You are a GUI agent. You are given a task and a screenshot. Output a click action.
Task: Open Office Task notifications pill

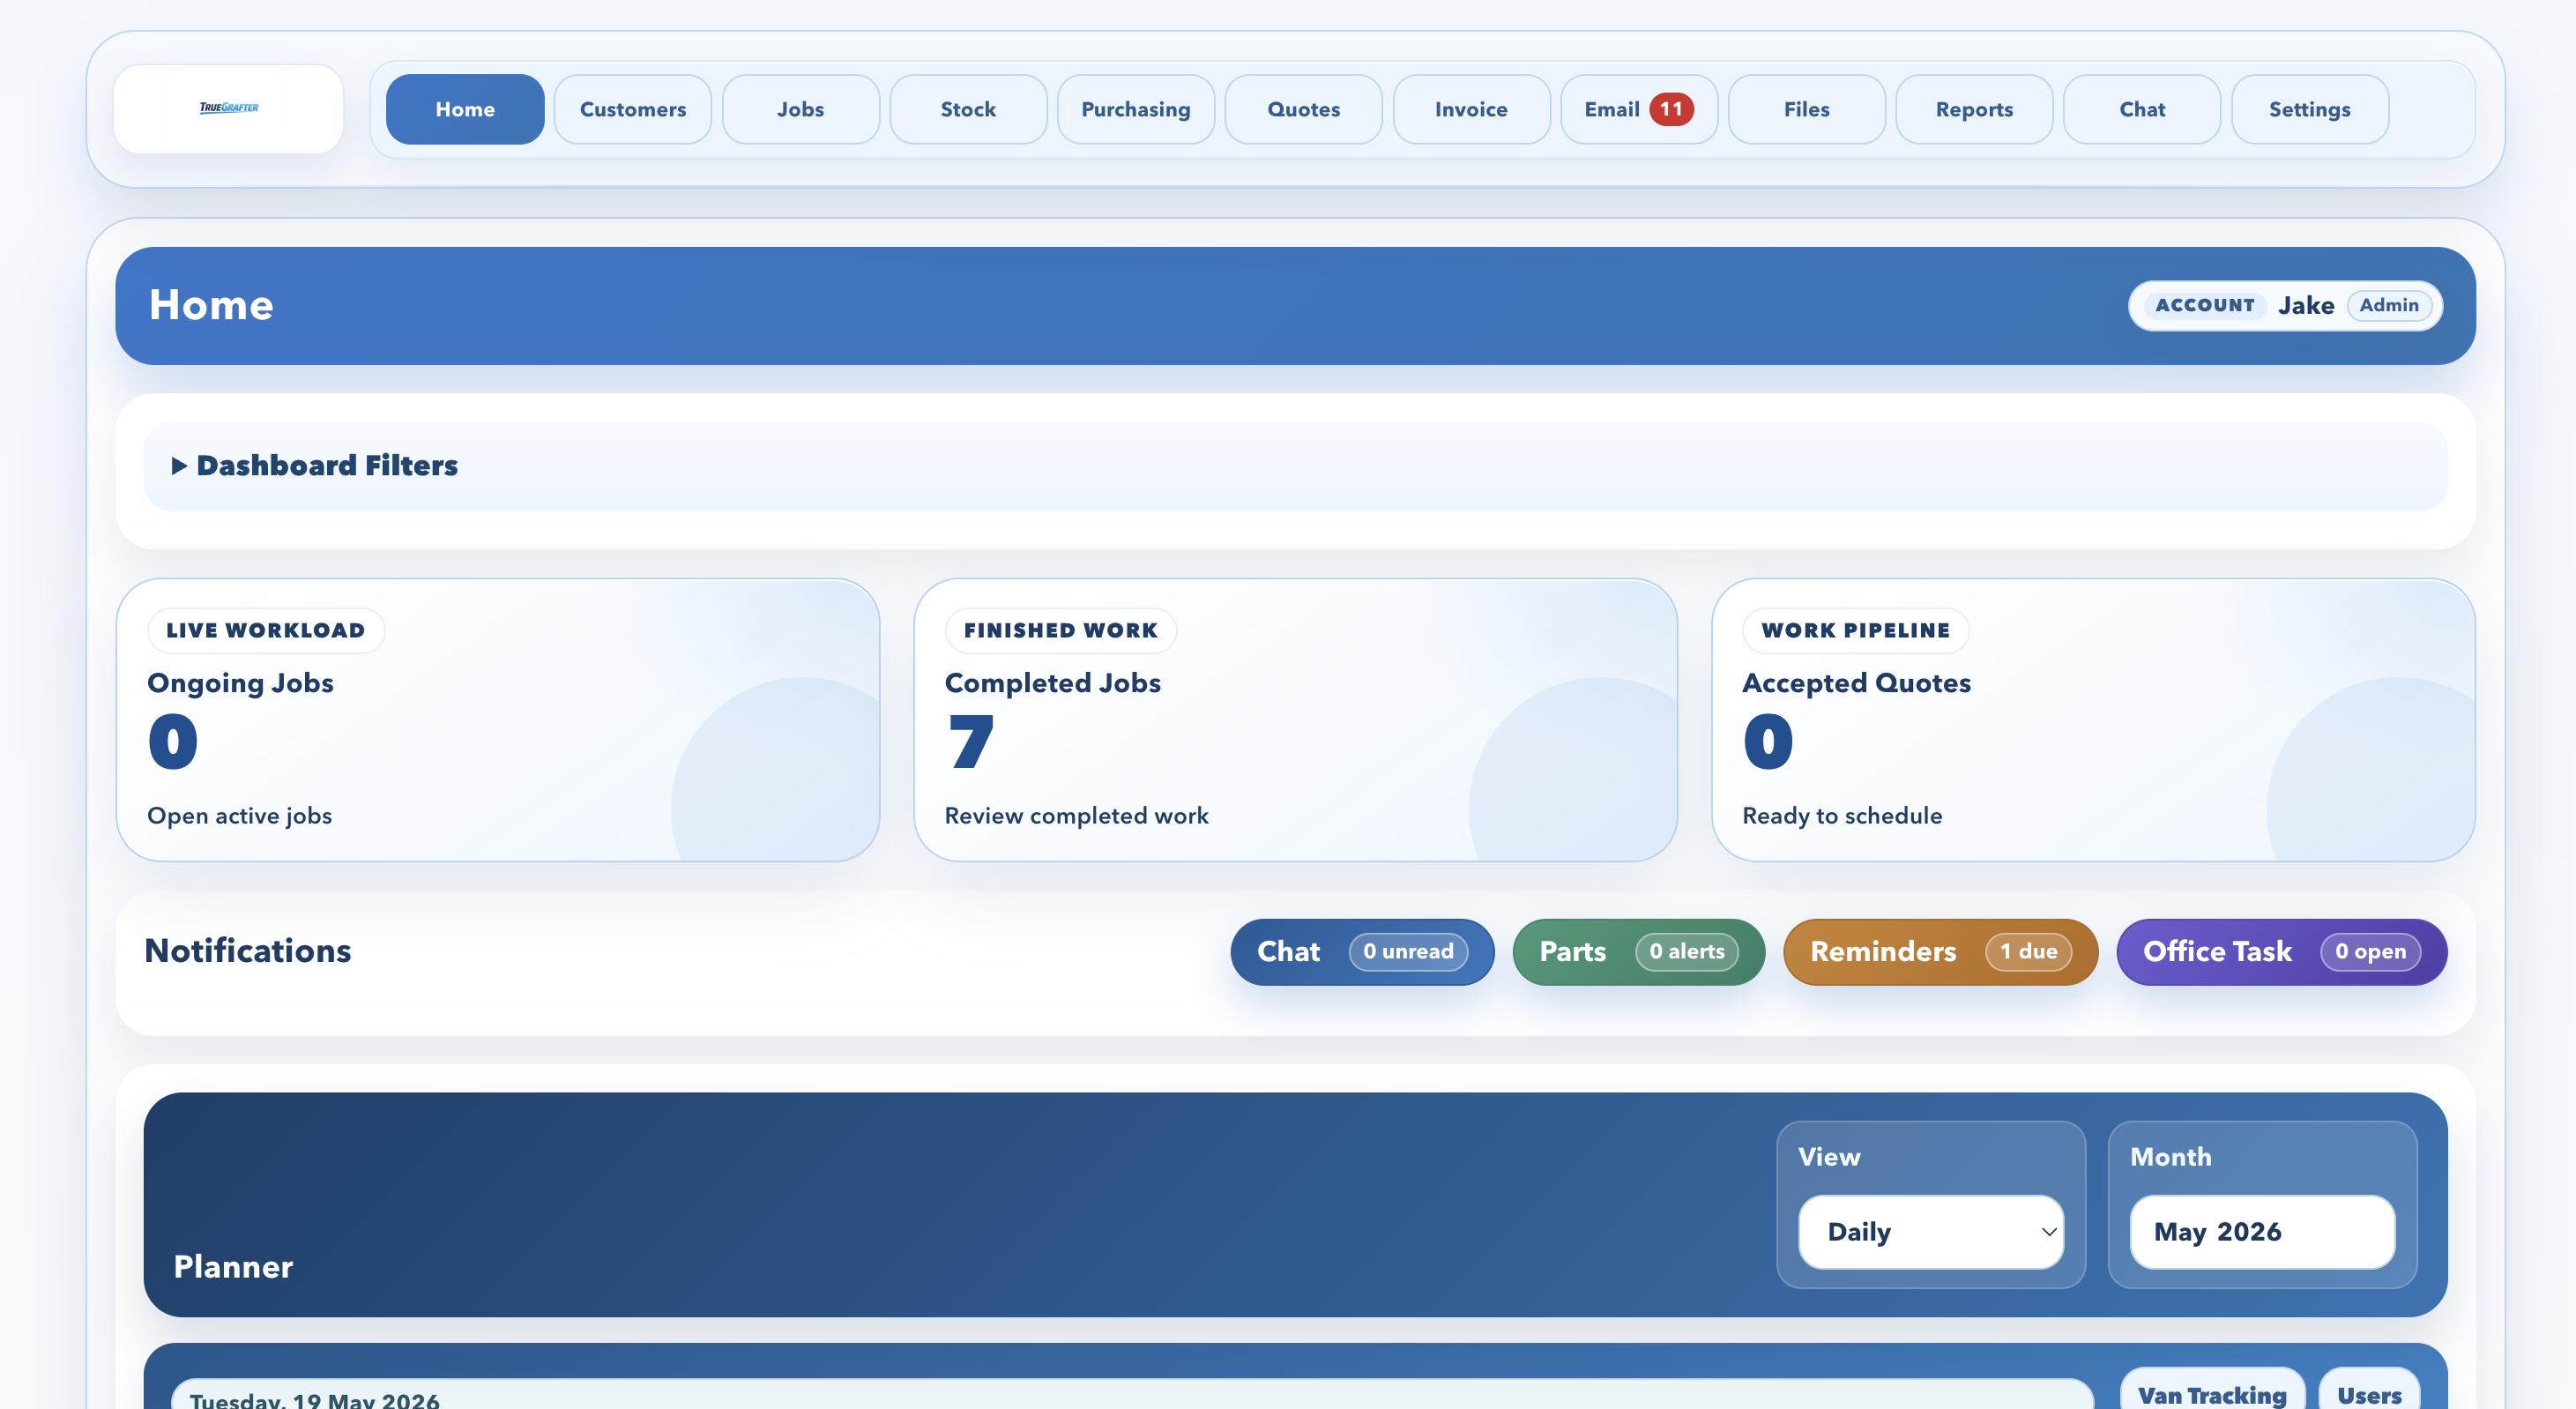point(2282,952)
